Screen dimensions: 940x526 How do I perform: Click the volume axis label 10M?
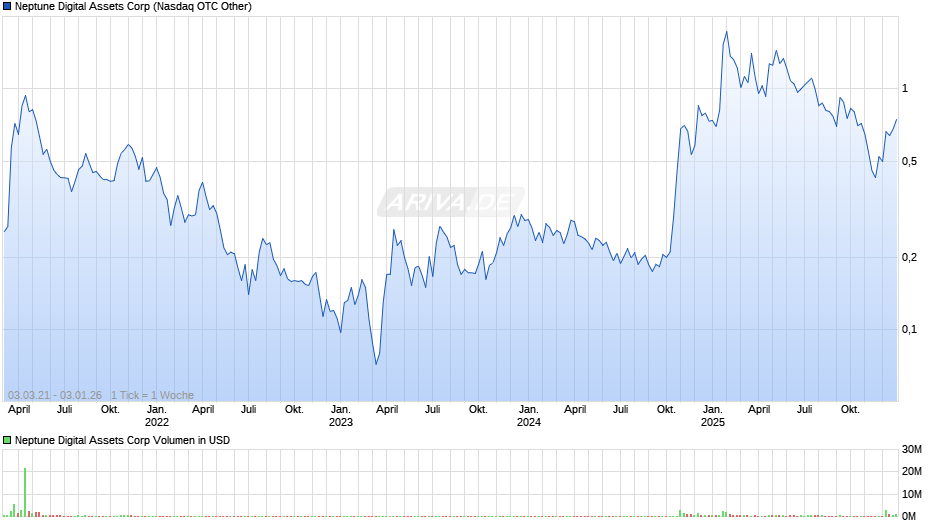912,494
